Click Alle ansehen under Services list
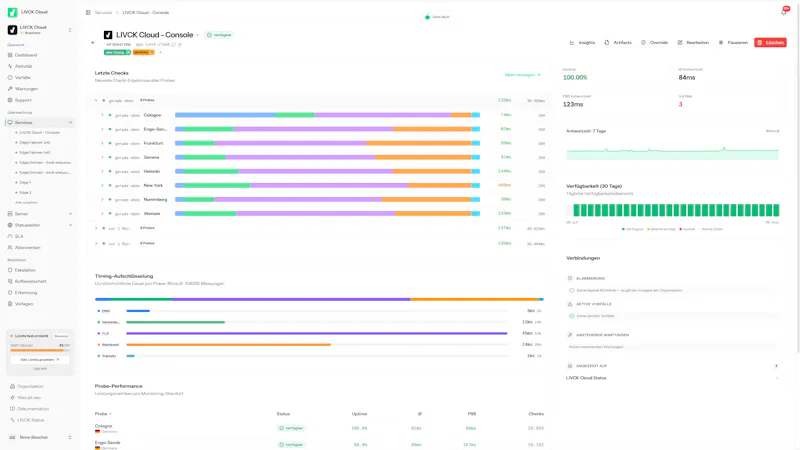This screenshot has height=450, width=800. pos(26,203)
